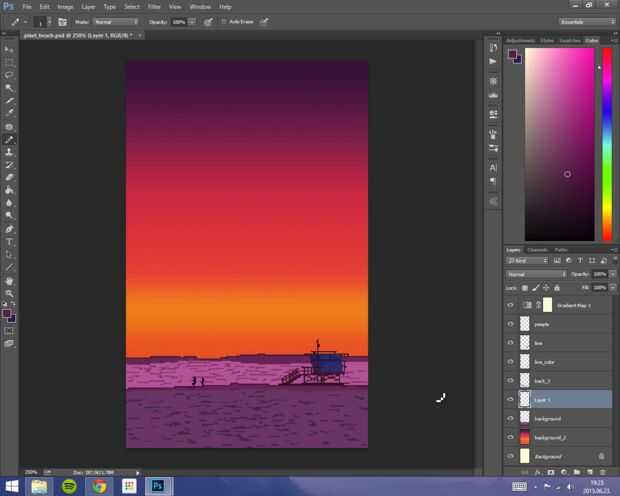This screenshot has height=496, width=620.
Task: Pick a color in the color field
Action: tap(559, 144)
